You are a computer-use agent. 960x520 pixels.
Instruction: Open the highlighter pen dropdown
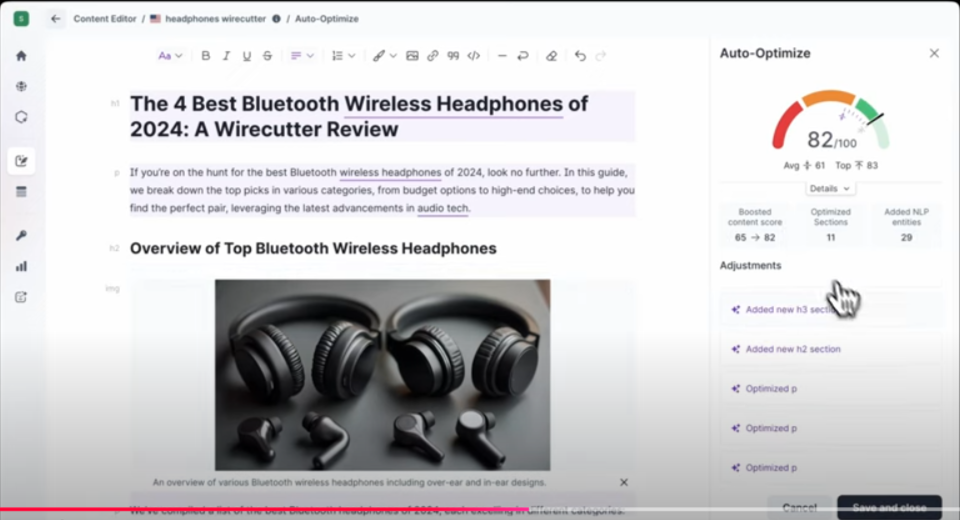click(384, 56)
